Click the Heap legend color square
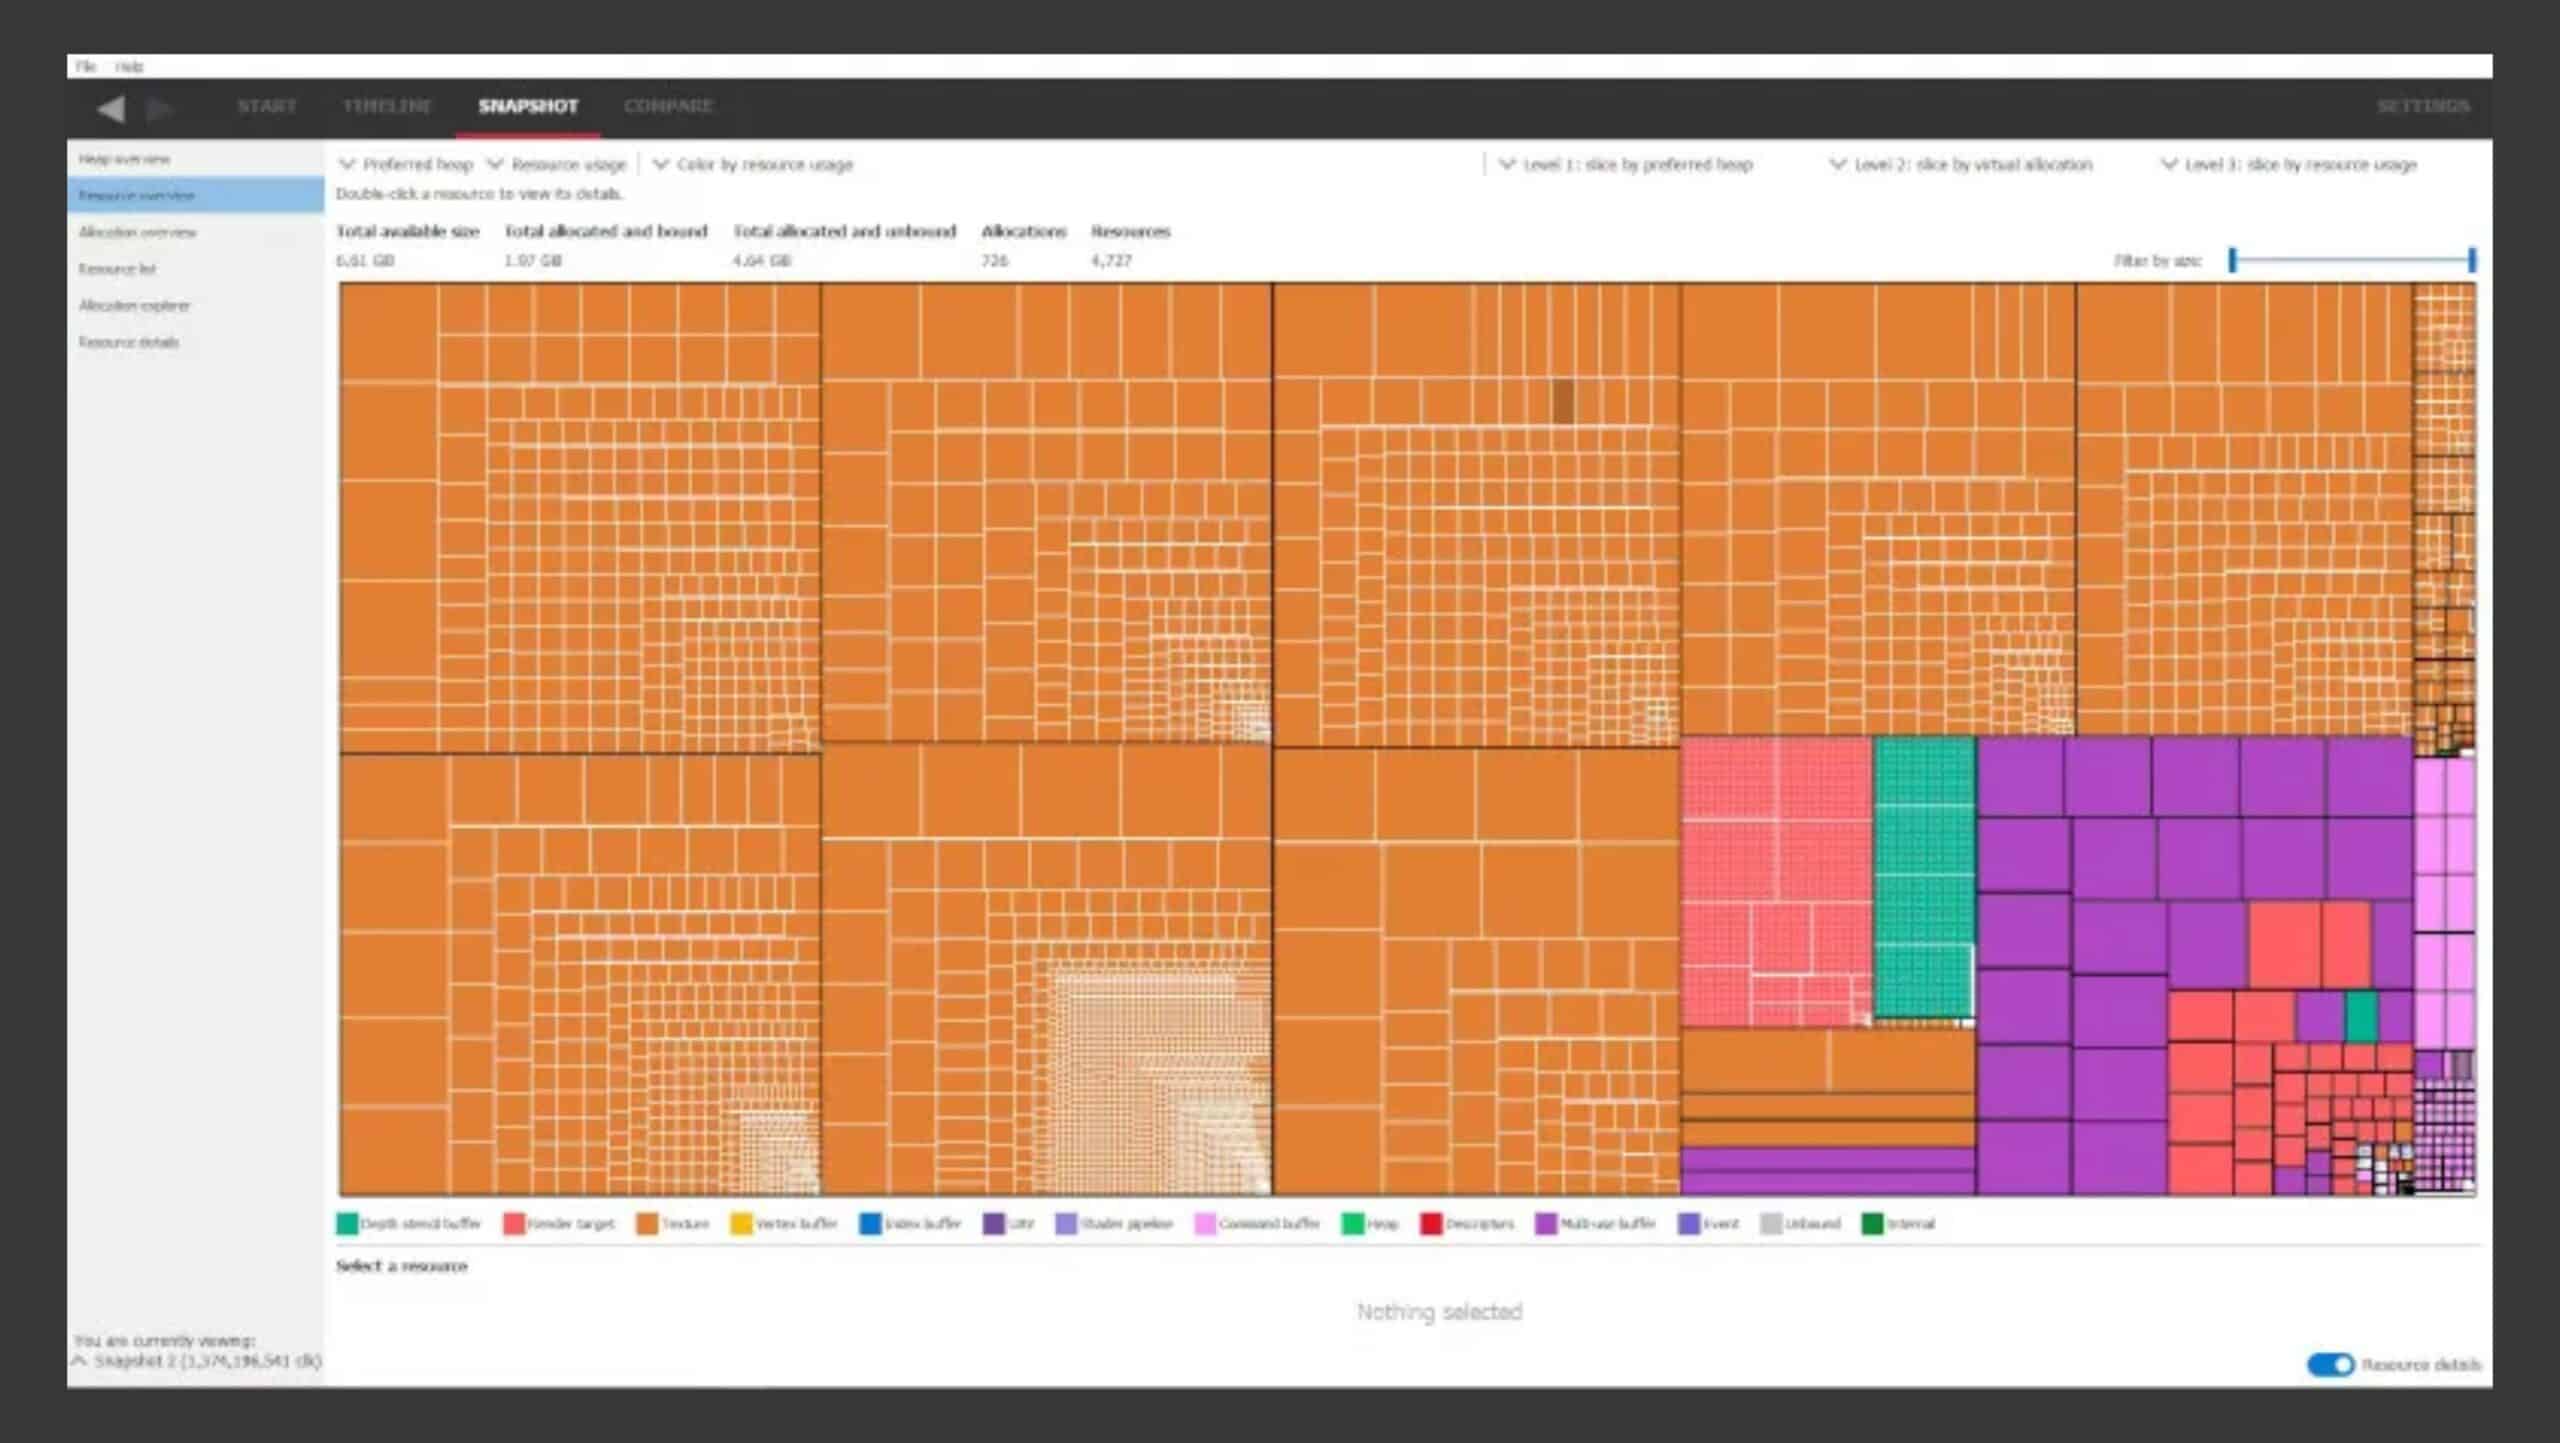The height and width of the screenshot is (1443, 2560). (x=1352, y=1223)
